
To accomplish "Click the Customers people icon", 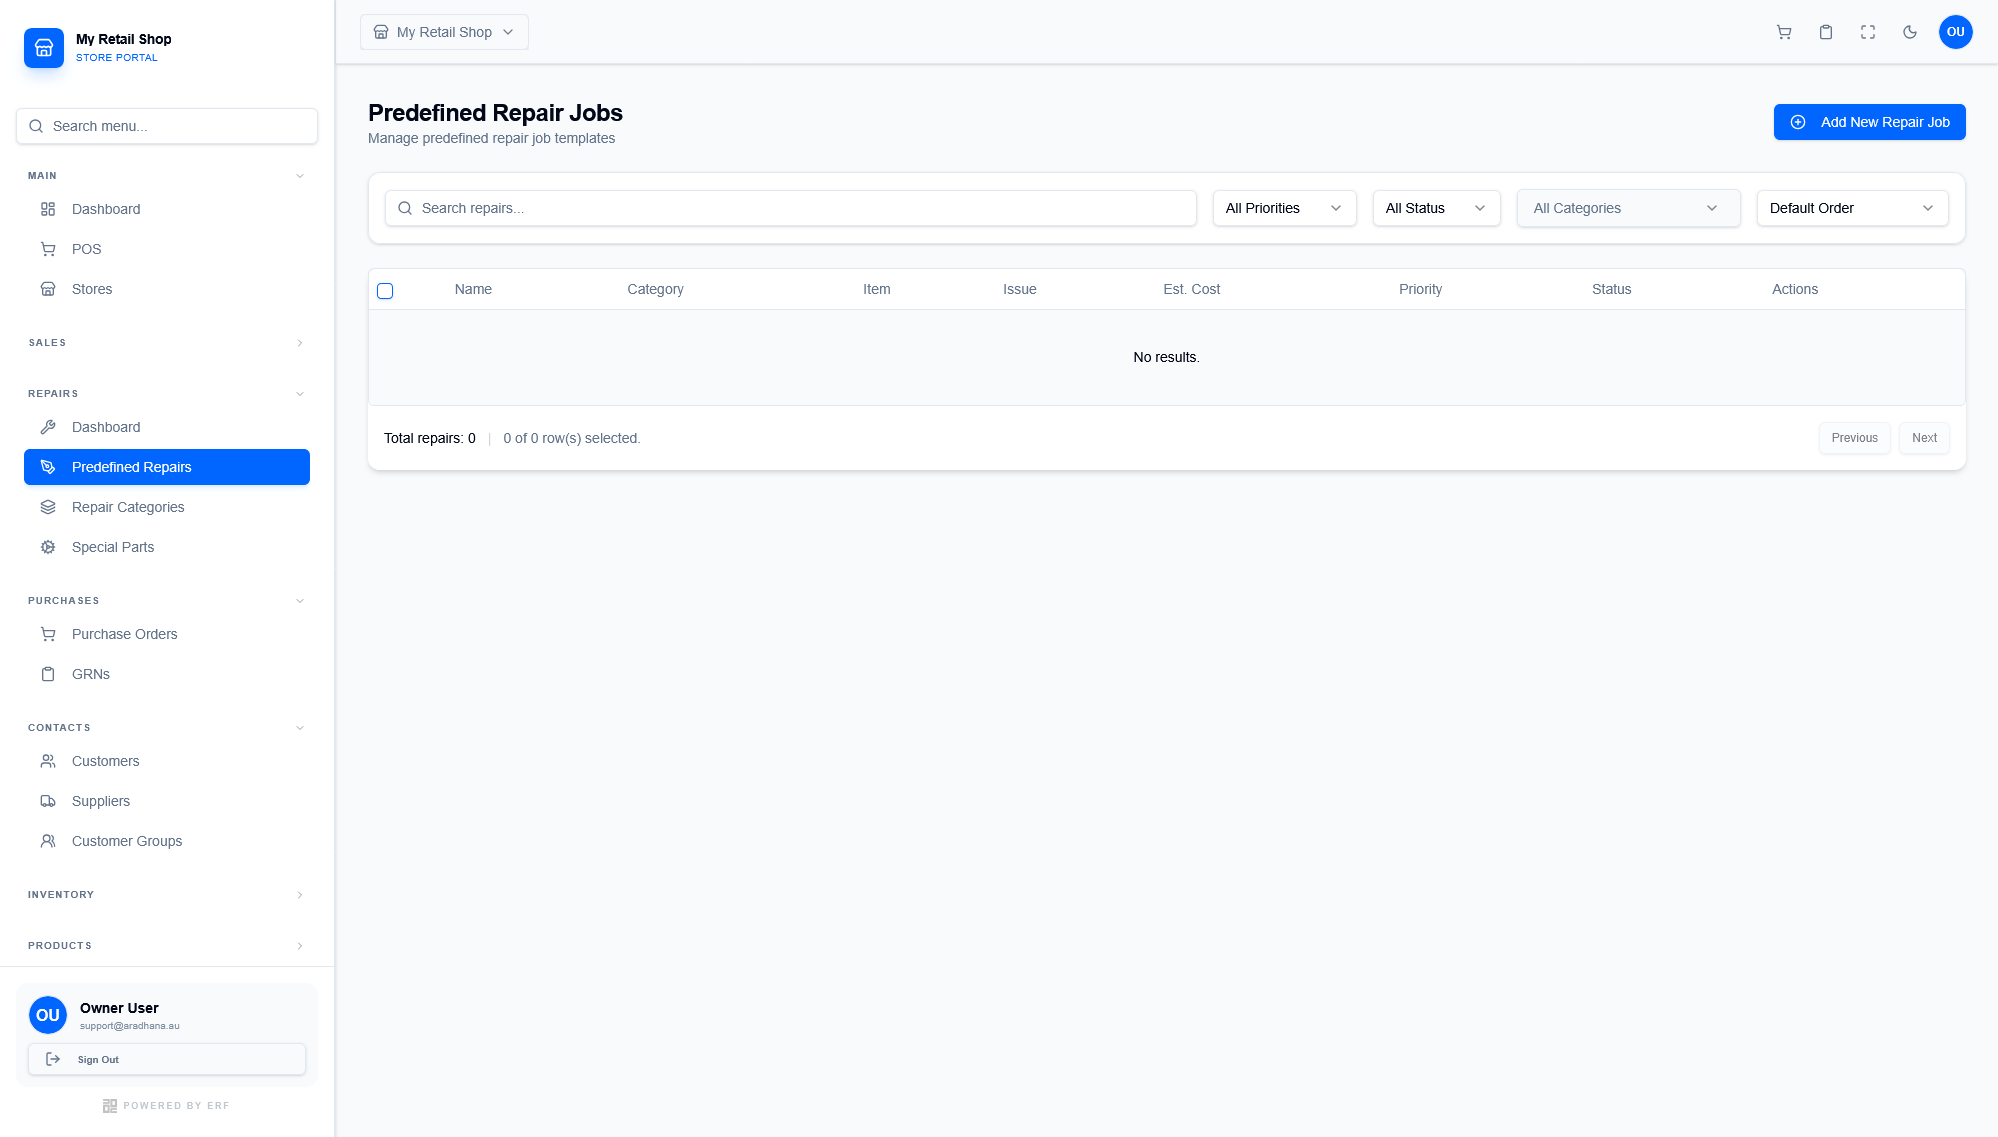I will [x=48, y=761].
